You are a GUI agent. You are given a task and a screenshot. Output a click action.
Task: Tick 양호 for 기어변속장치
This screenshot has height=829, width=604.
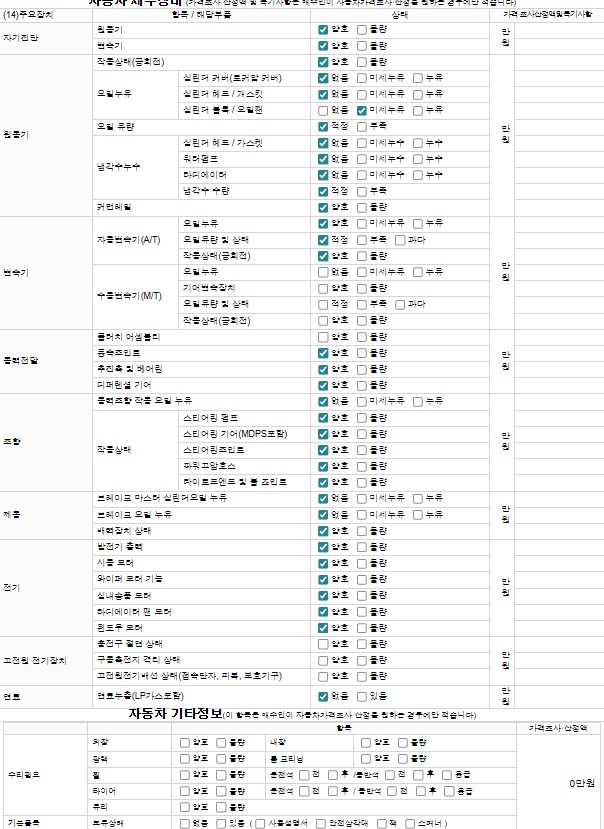[x=323, y=289]
